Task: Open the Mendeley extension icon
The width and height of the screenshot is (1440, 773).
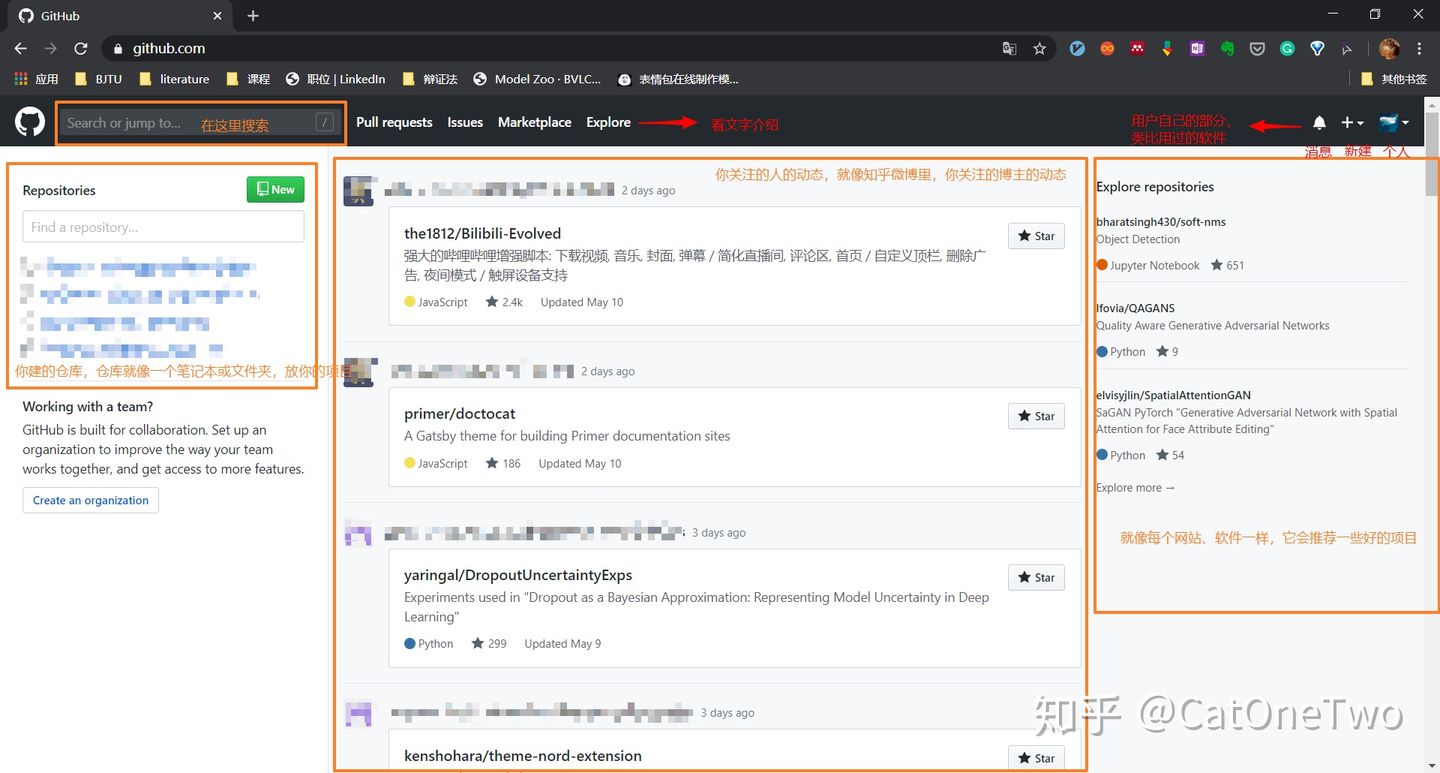Action: (1137, 48)
